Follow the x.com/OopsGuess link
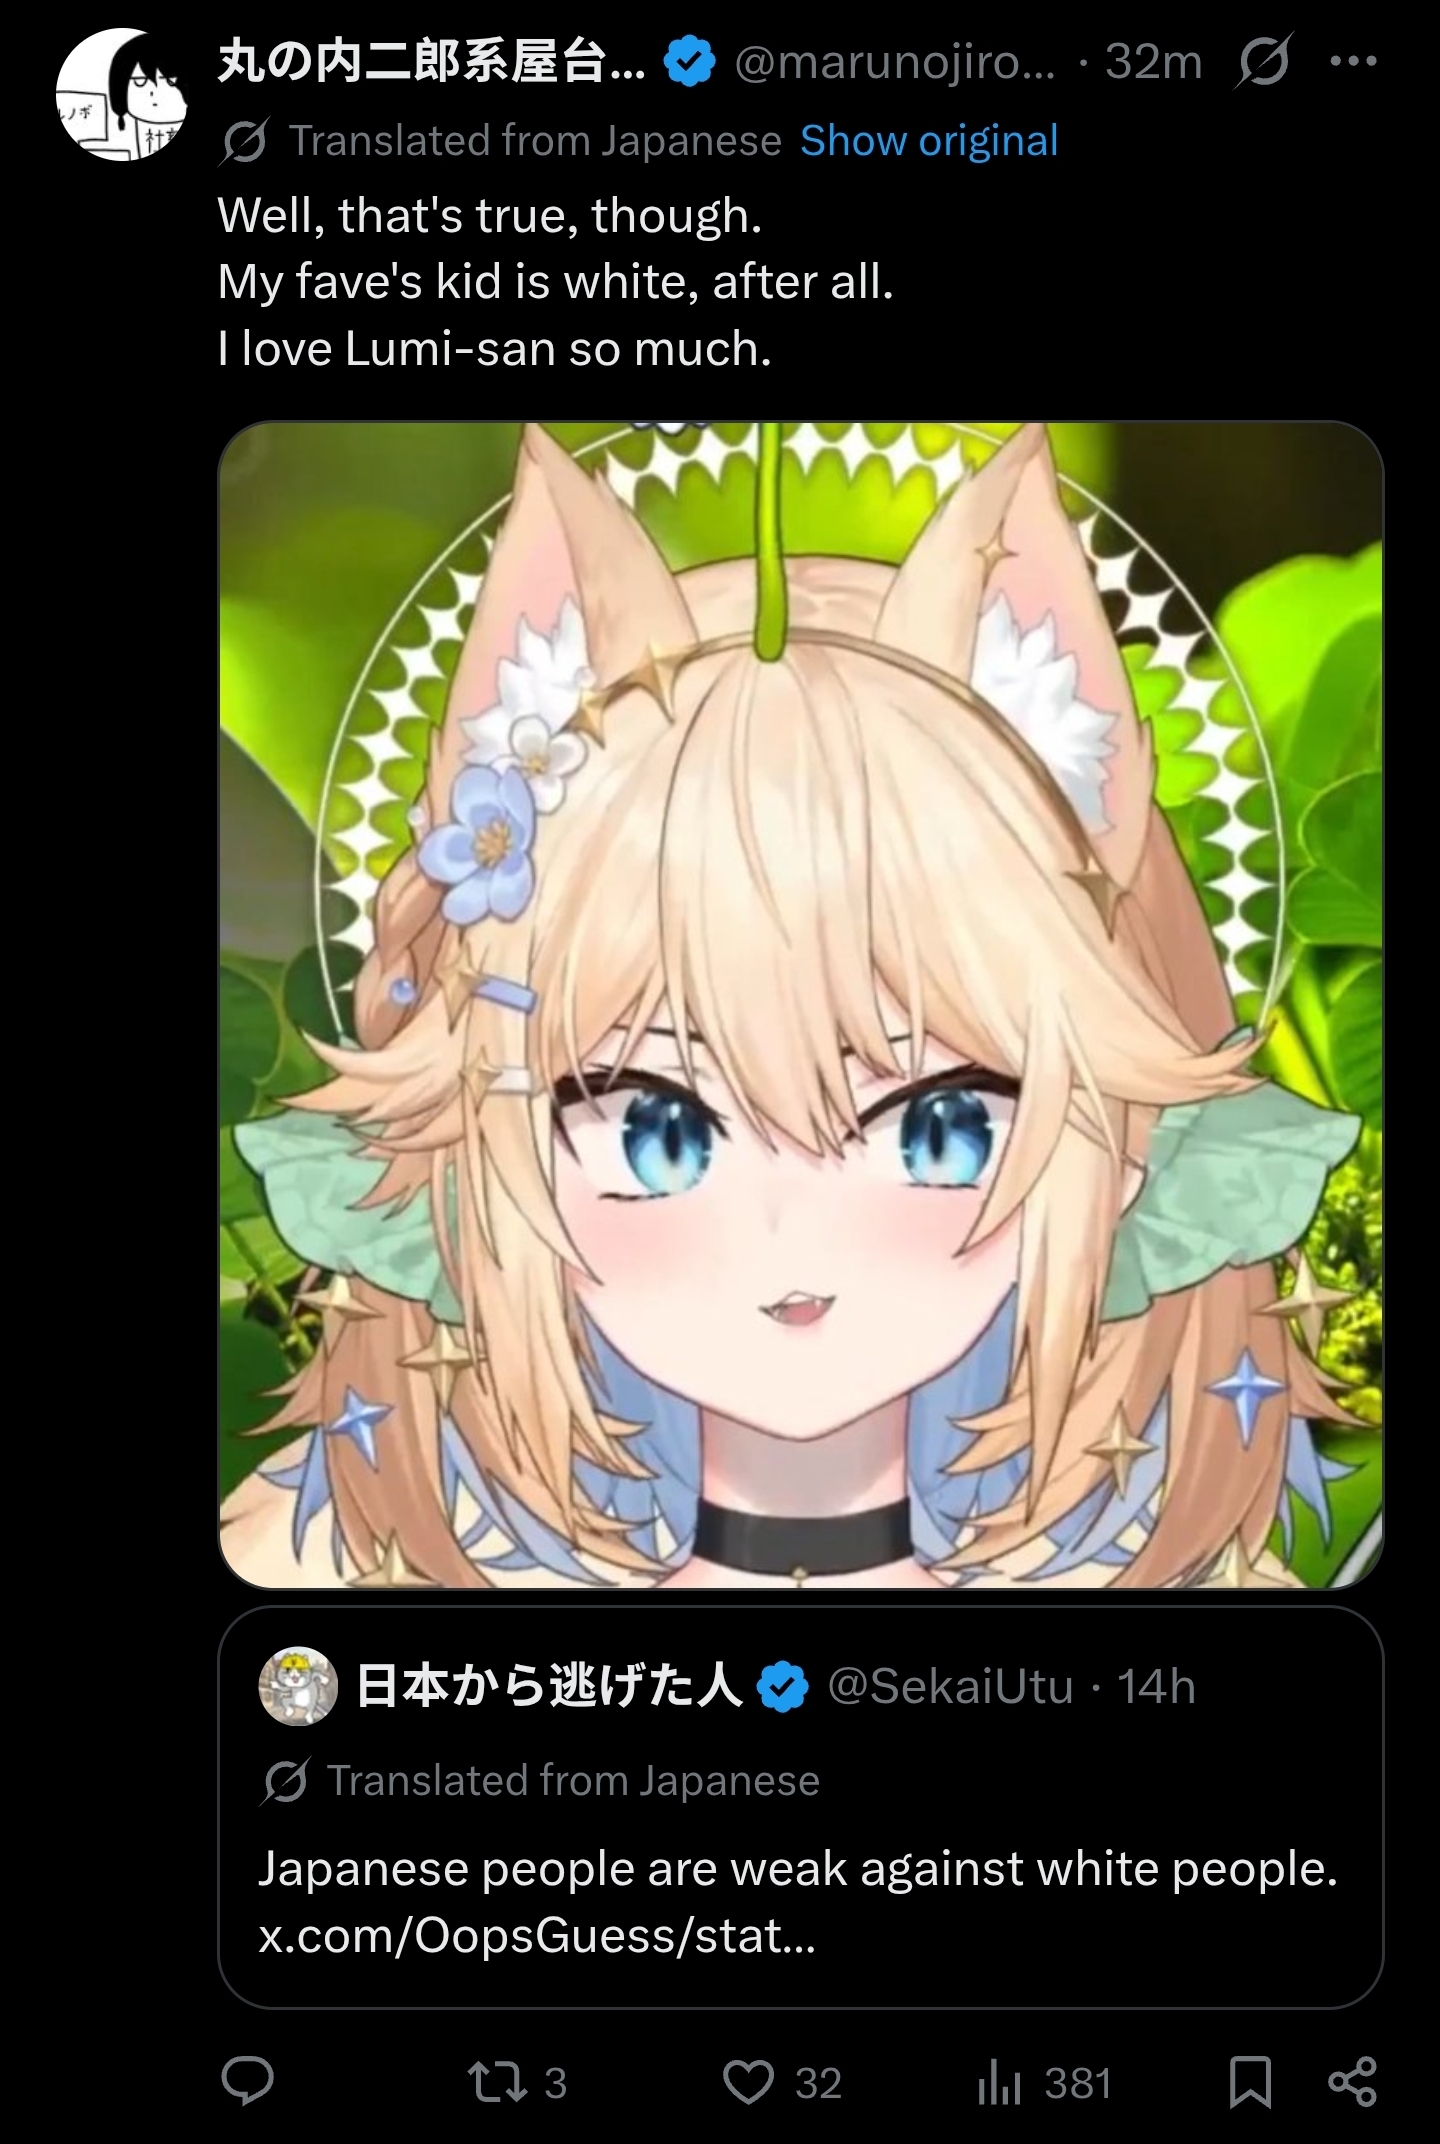 pyautogui.click(x=537, y=1937)
